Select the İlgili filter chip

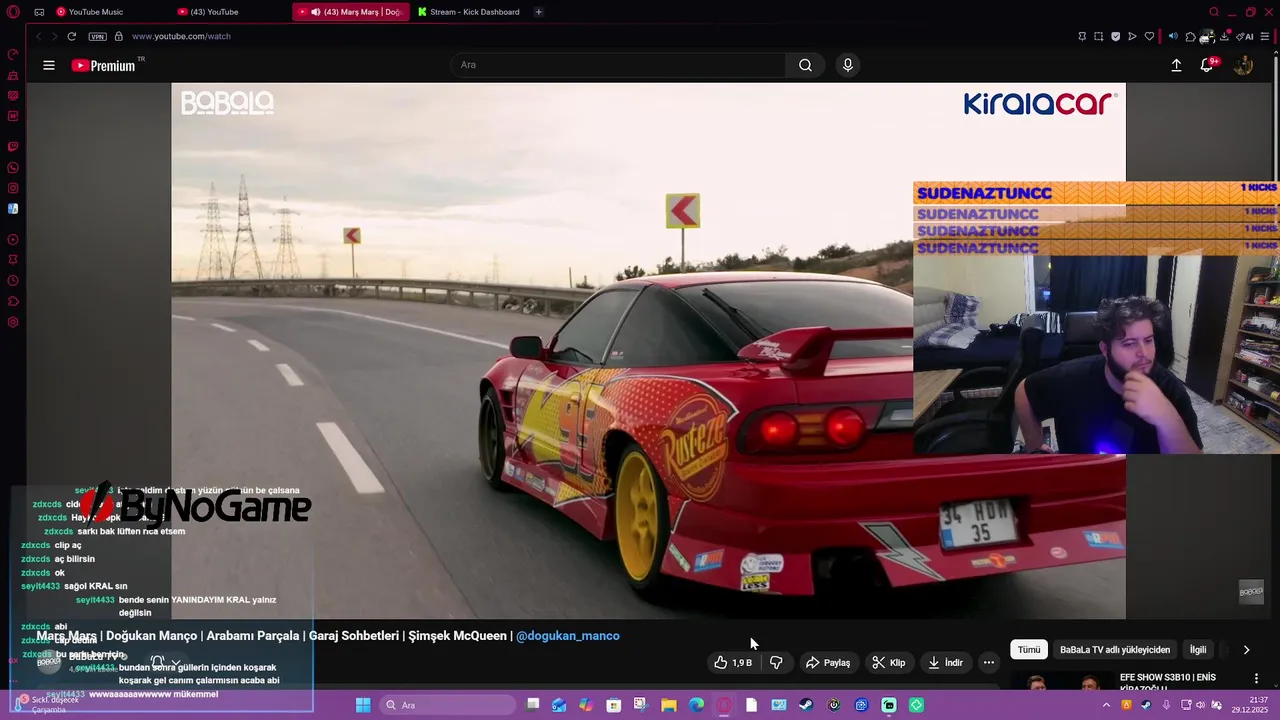[1198, 650]
